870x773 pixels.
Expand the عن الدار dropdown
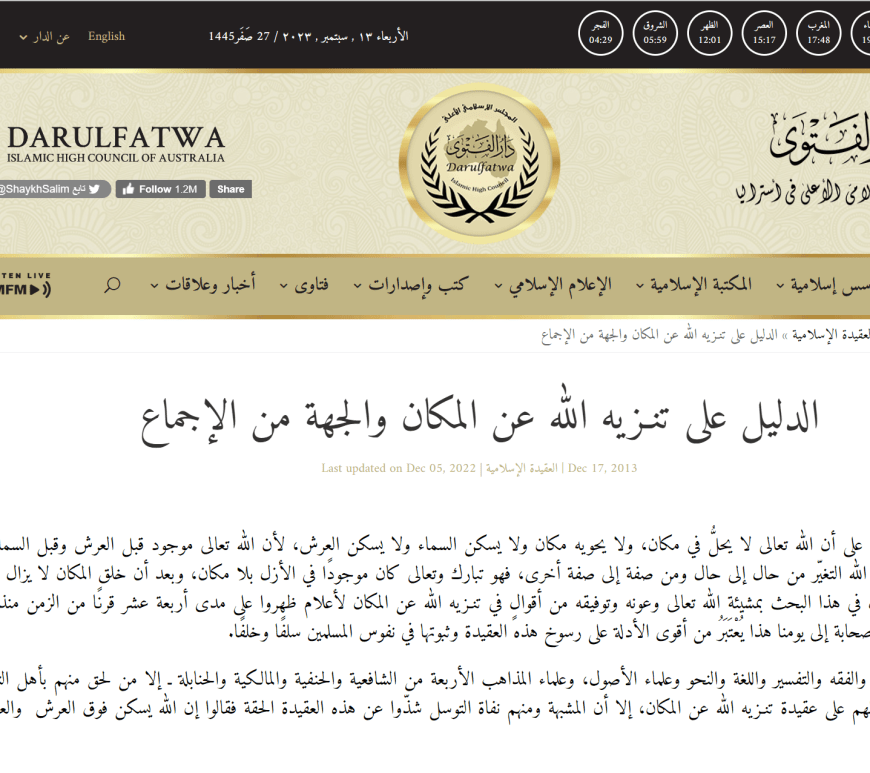point(45,37)
